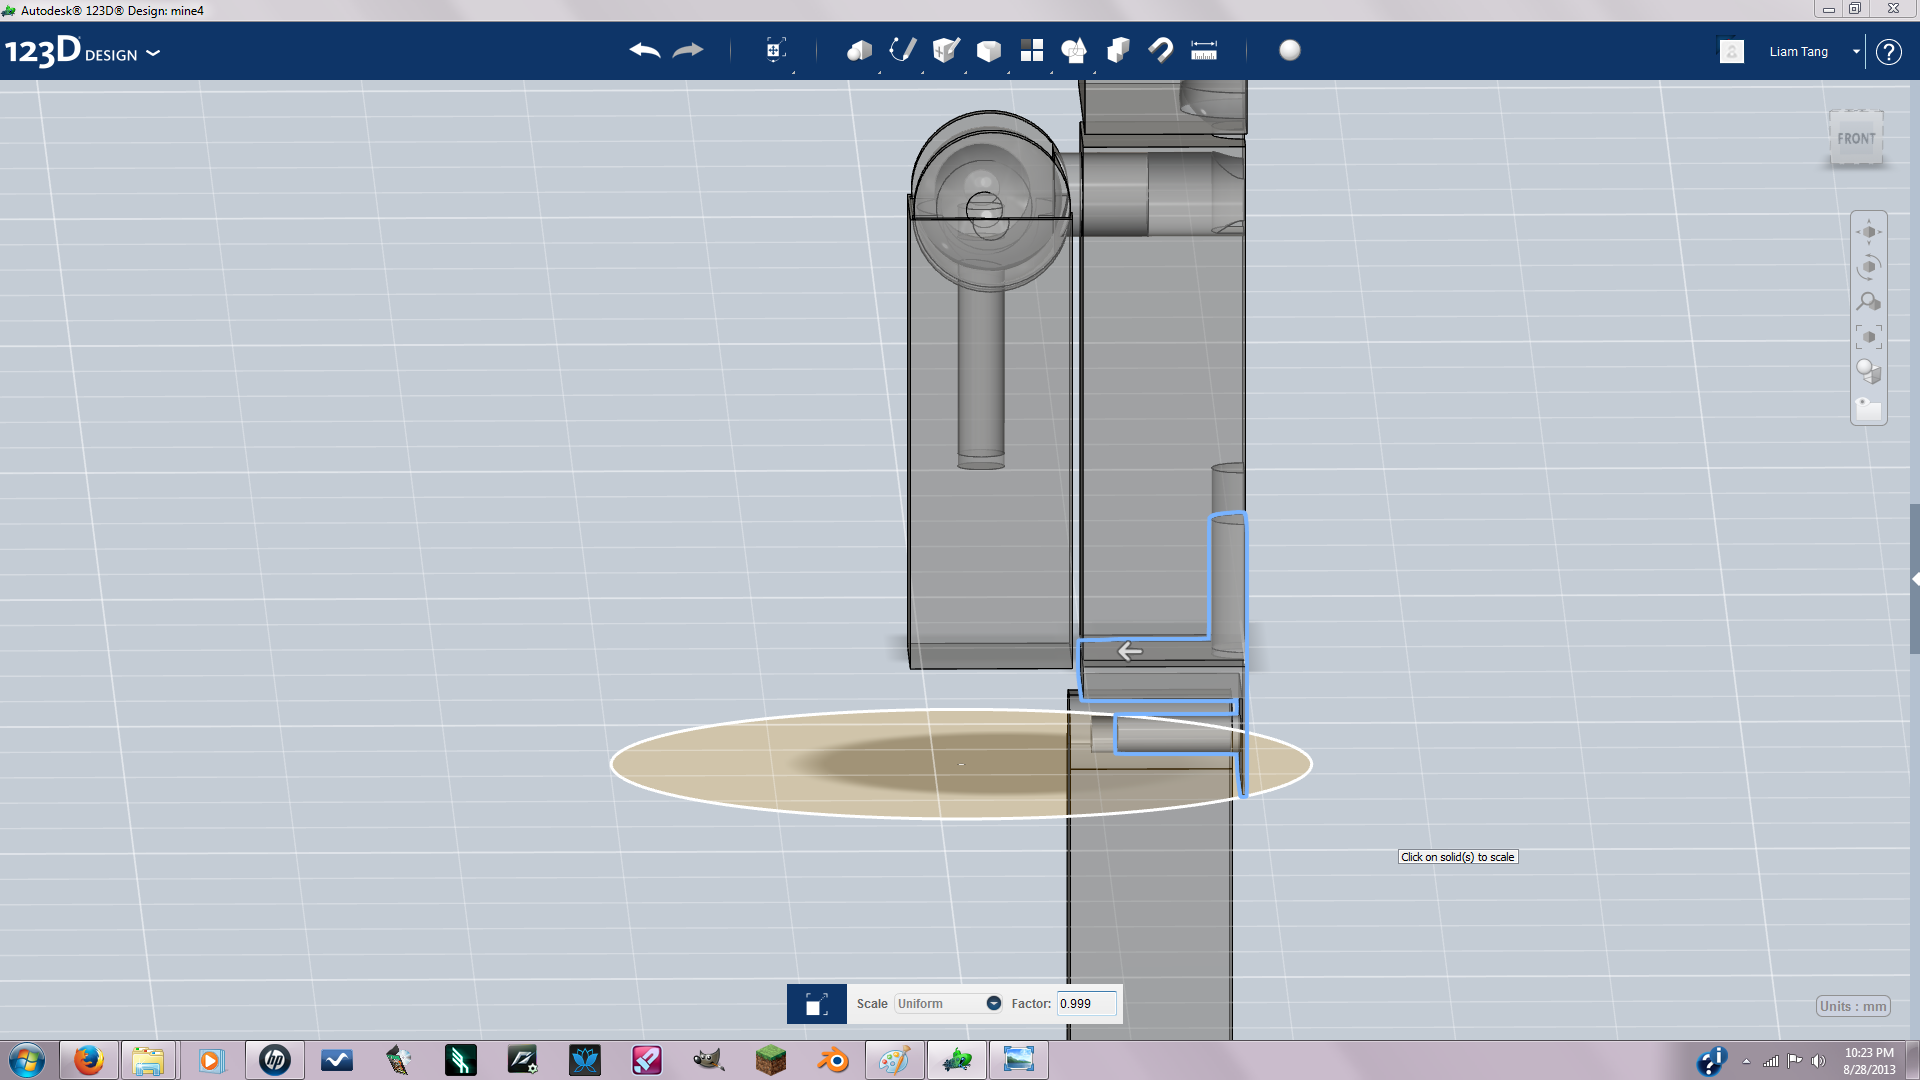
Task: Open the Modify tool menu
Action: pyautogui.click(x=989, y=50)
